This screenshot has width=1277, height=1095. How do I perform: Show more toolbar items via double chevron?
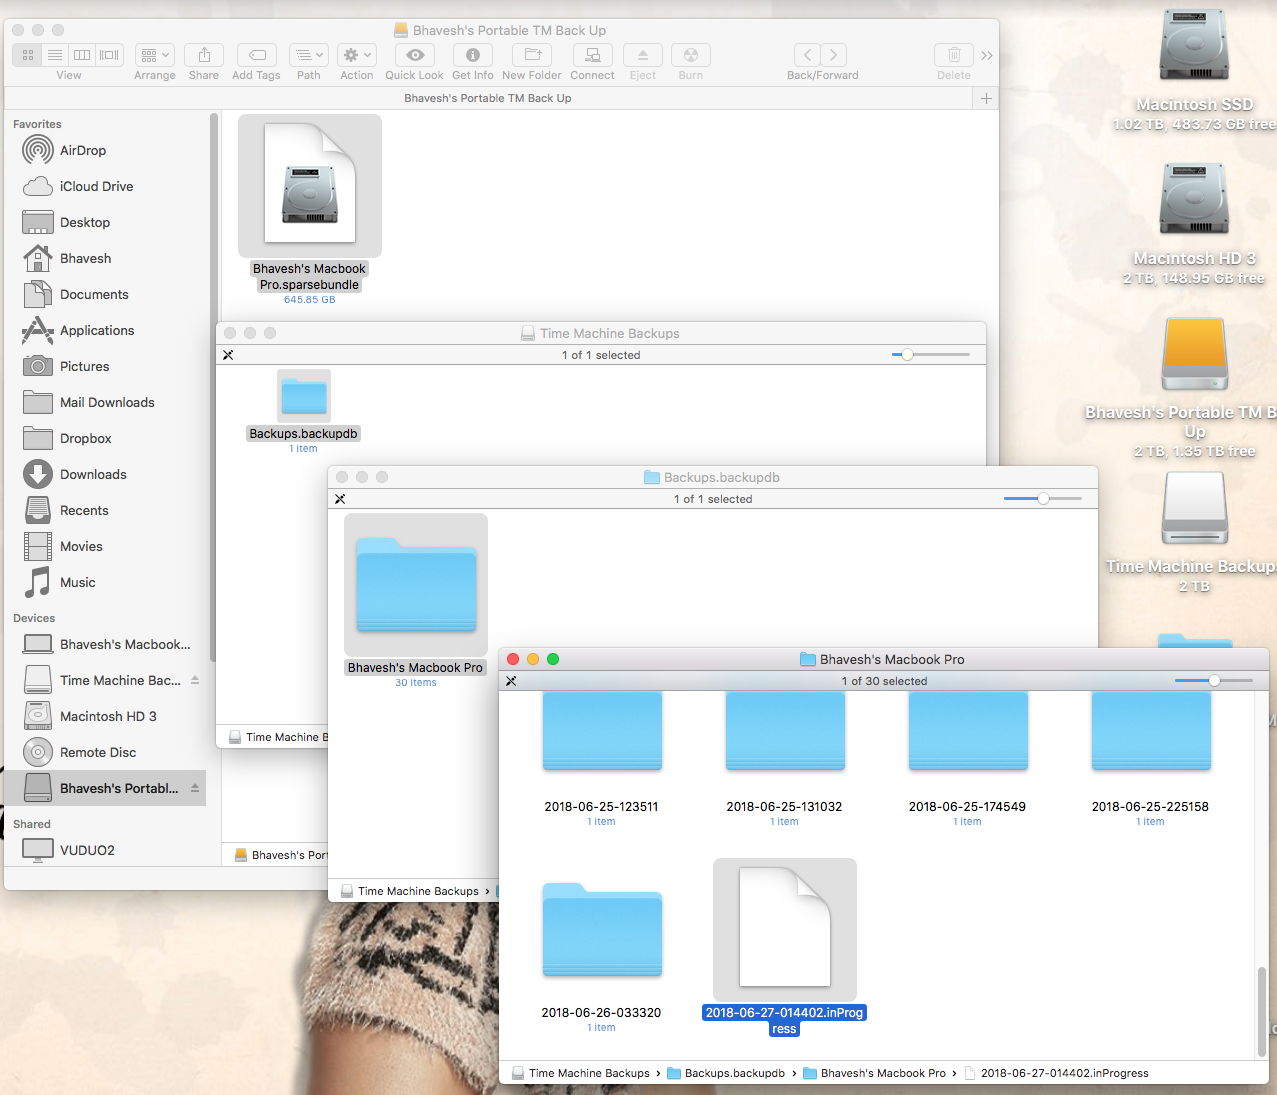click(987, 55)
